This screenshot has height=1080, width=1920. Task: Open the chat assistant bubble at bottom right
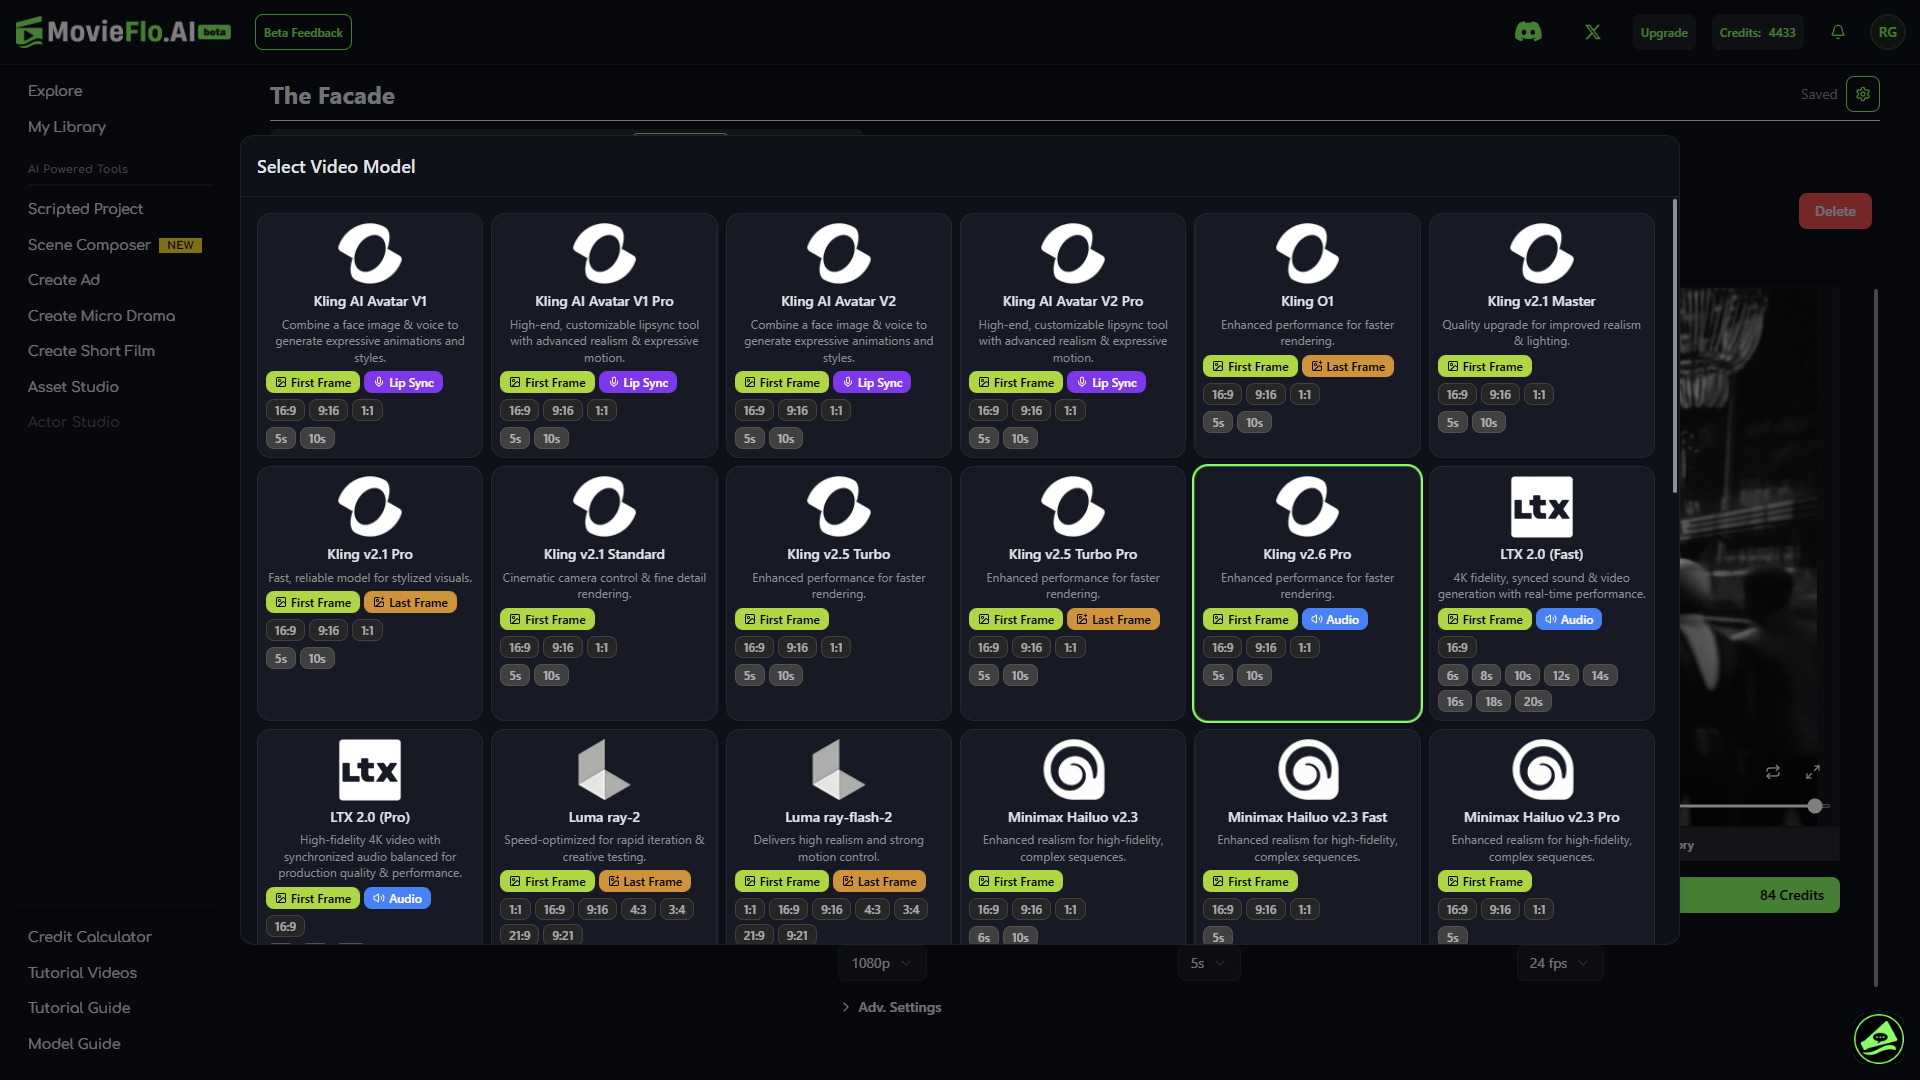pos(1879,1040)
